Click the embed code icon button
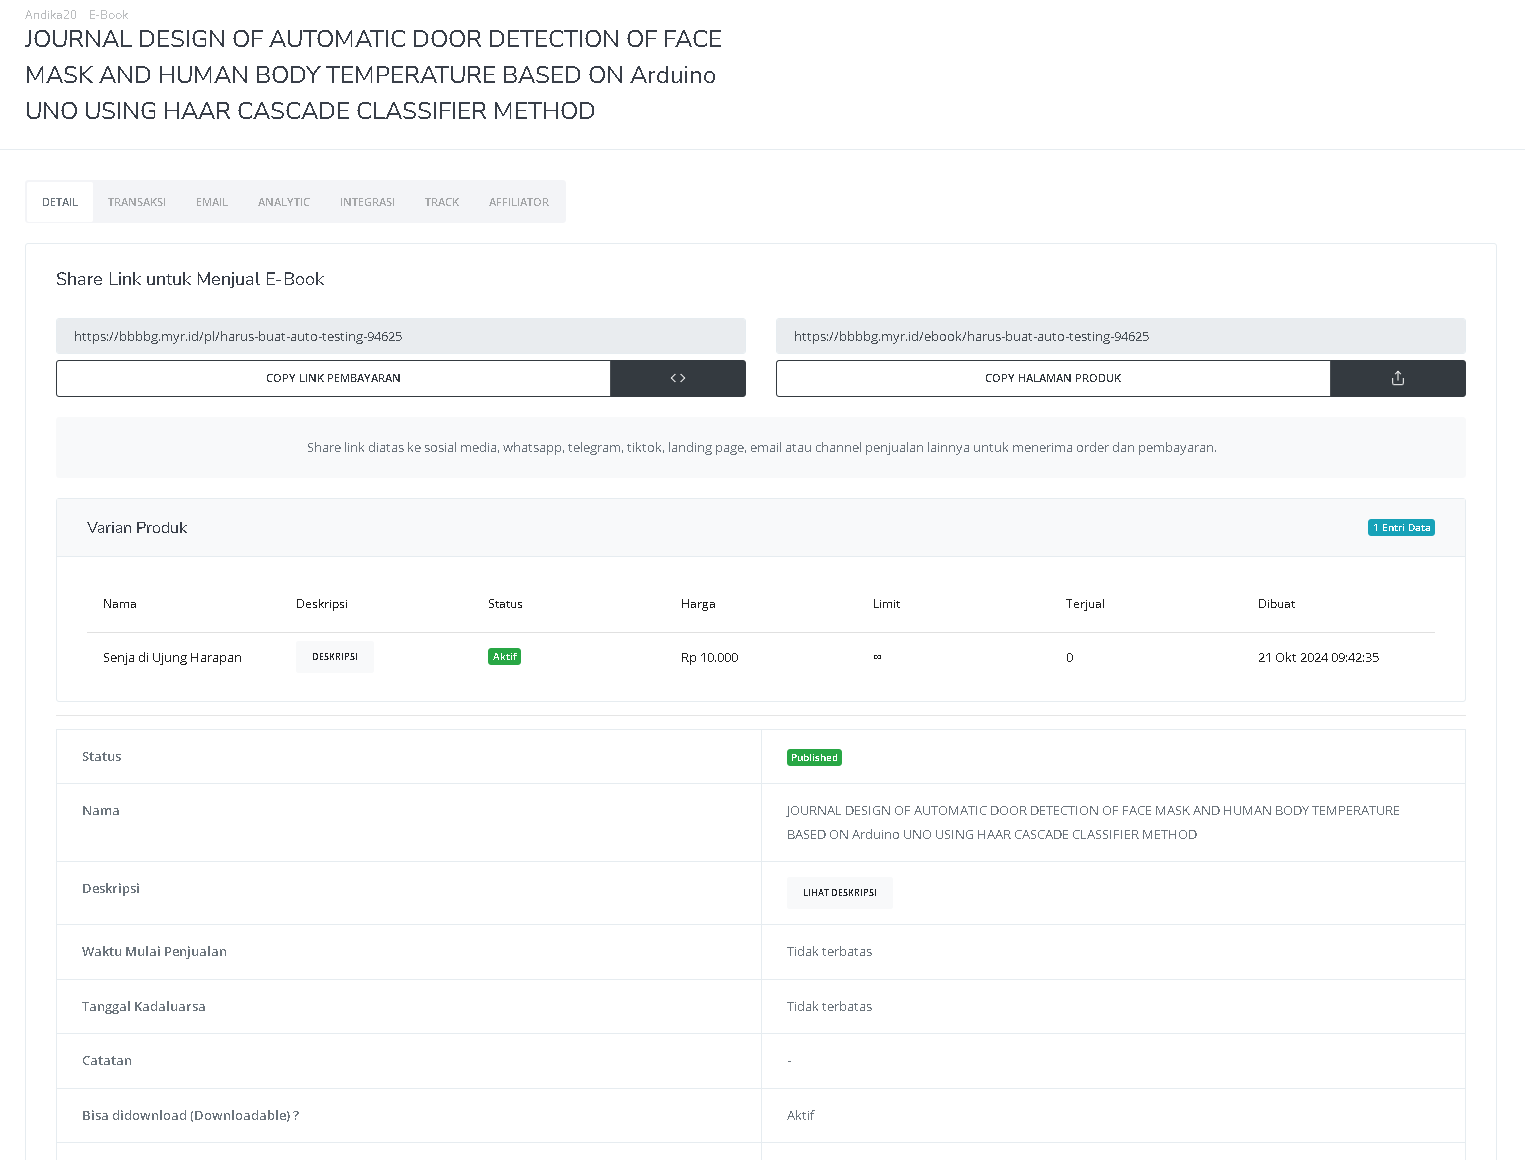1525x1160 pixels. (x=678, y=378)
